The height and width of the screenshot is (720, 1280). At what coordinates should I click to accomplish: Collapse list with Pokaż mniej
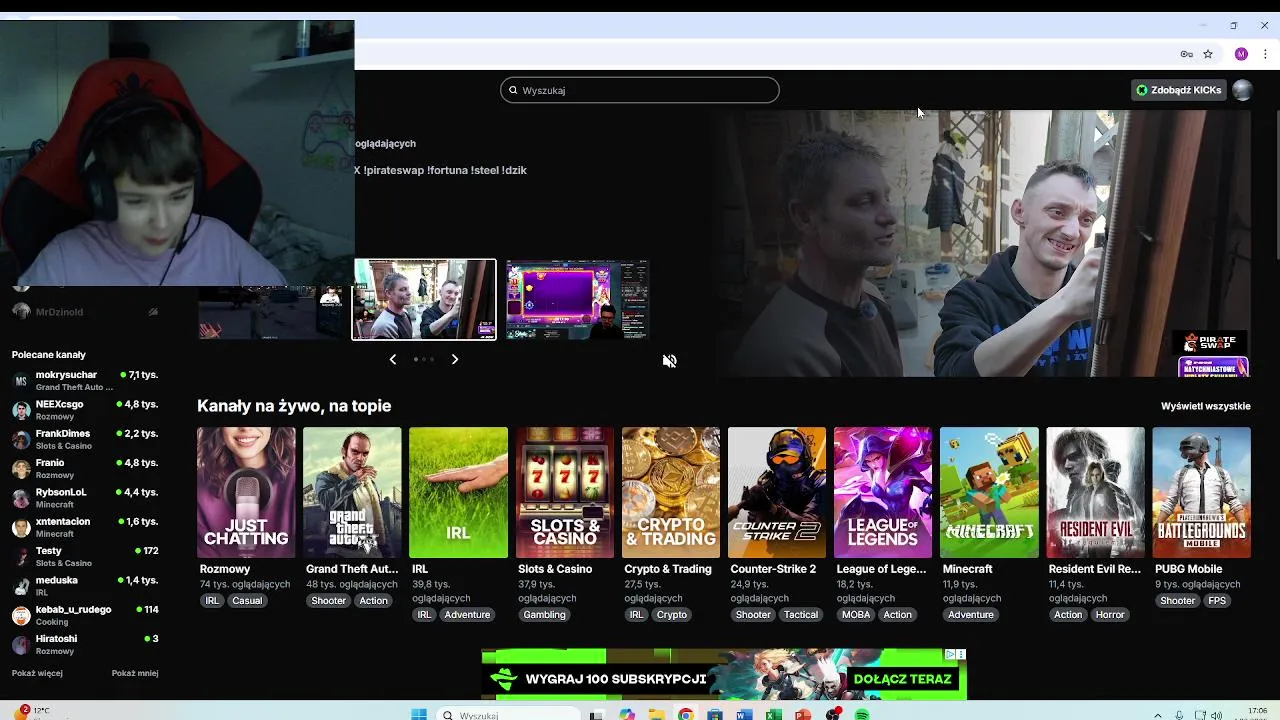click(x=135, y=673)
